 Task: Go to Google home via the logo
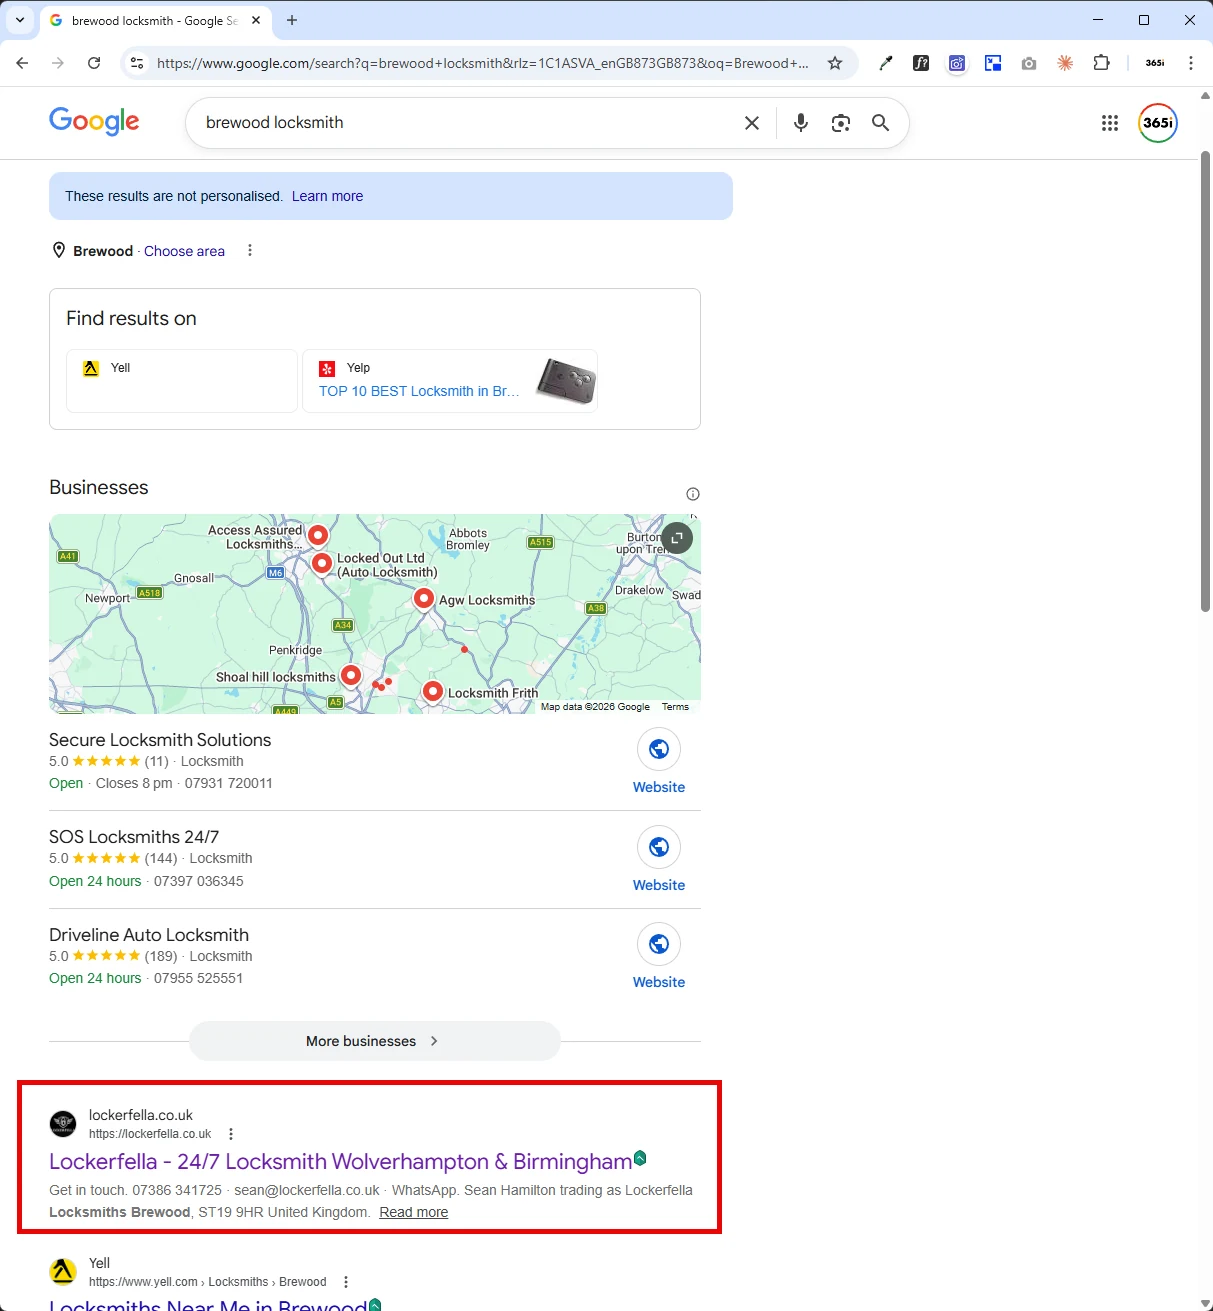tap(94, 122)
